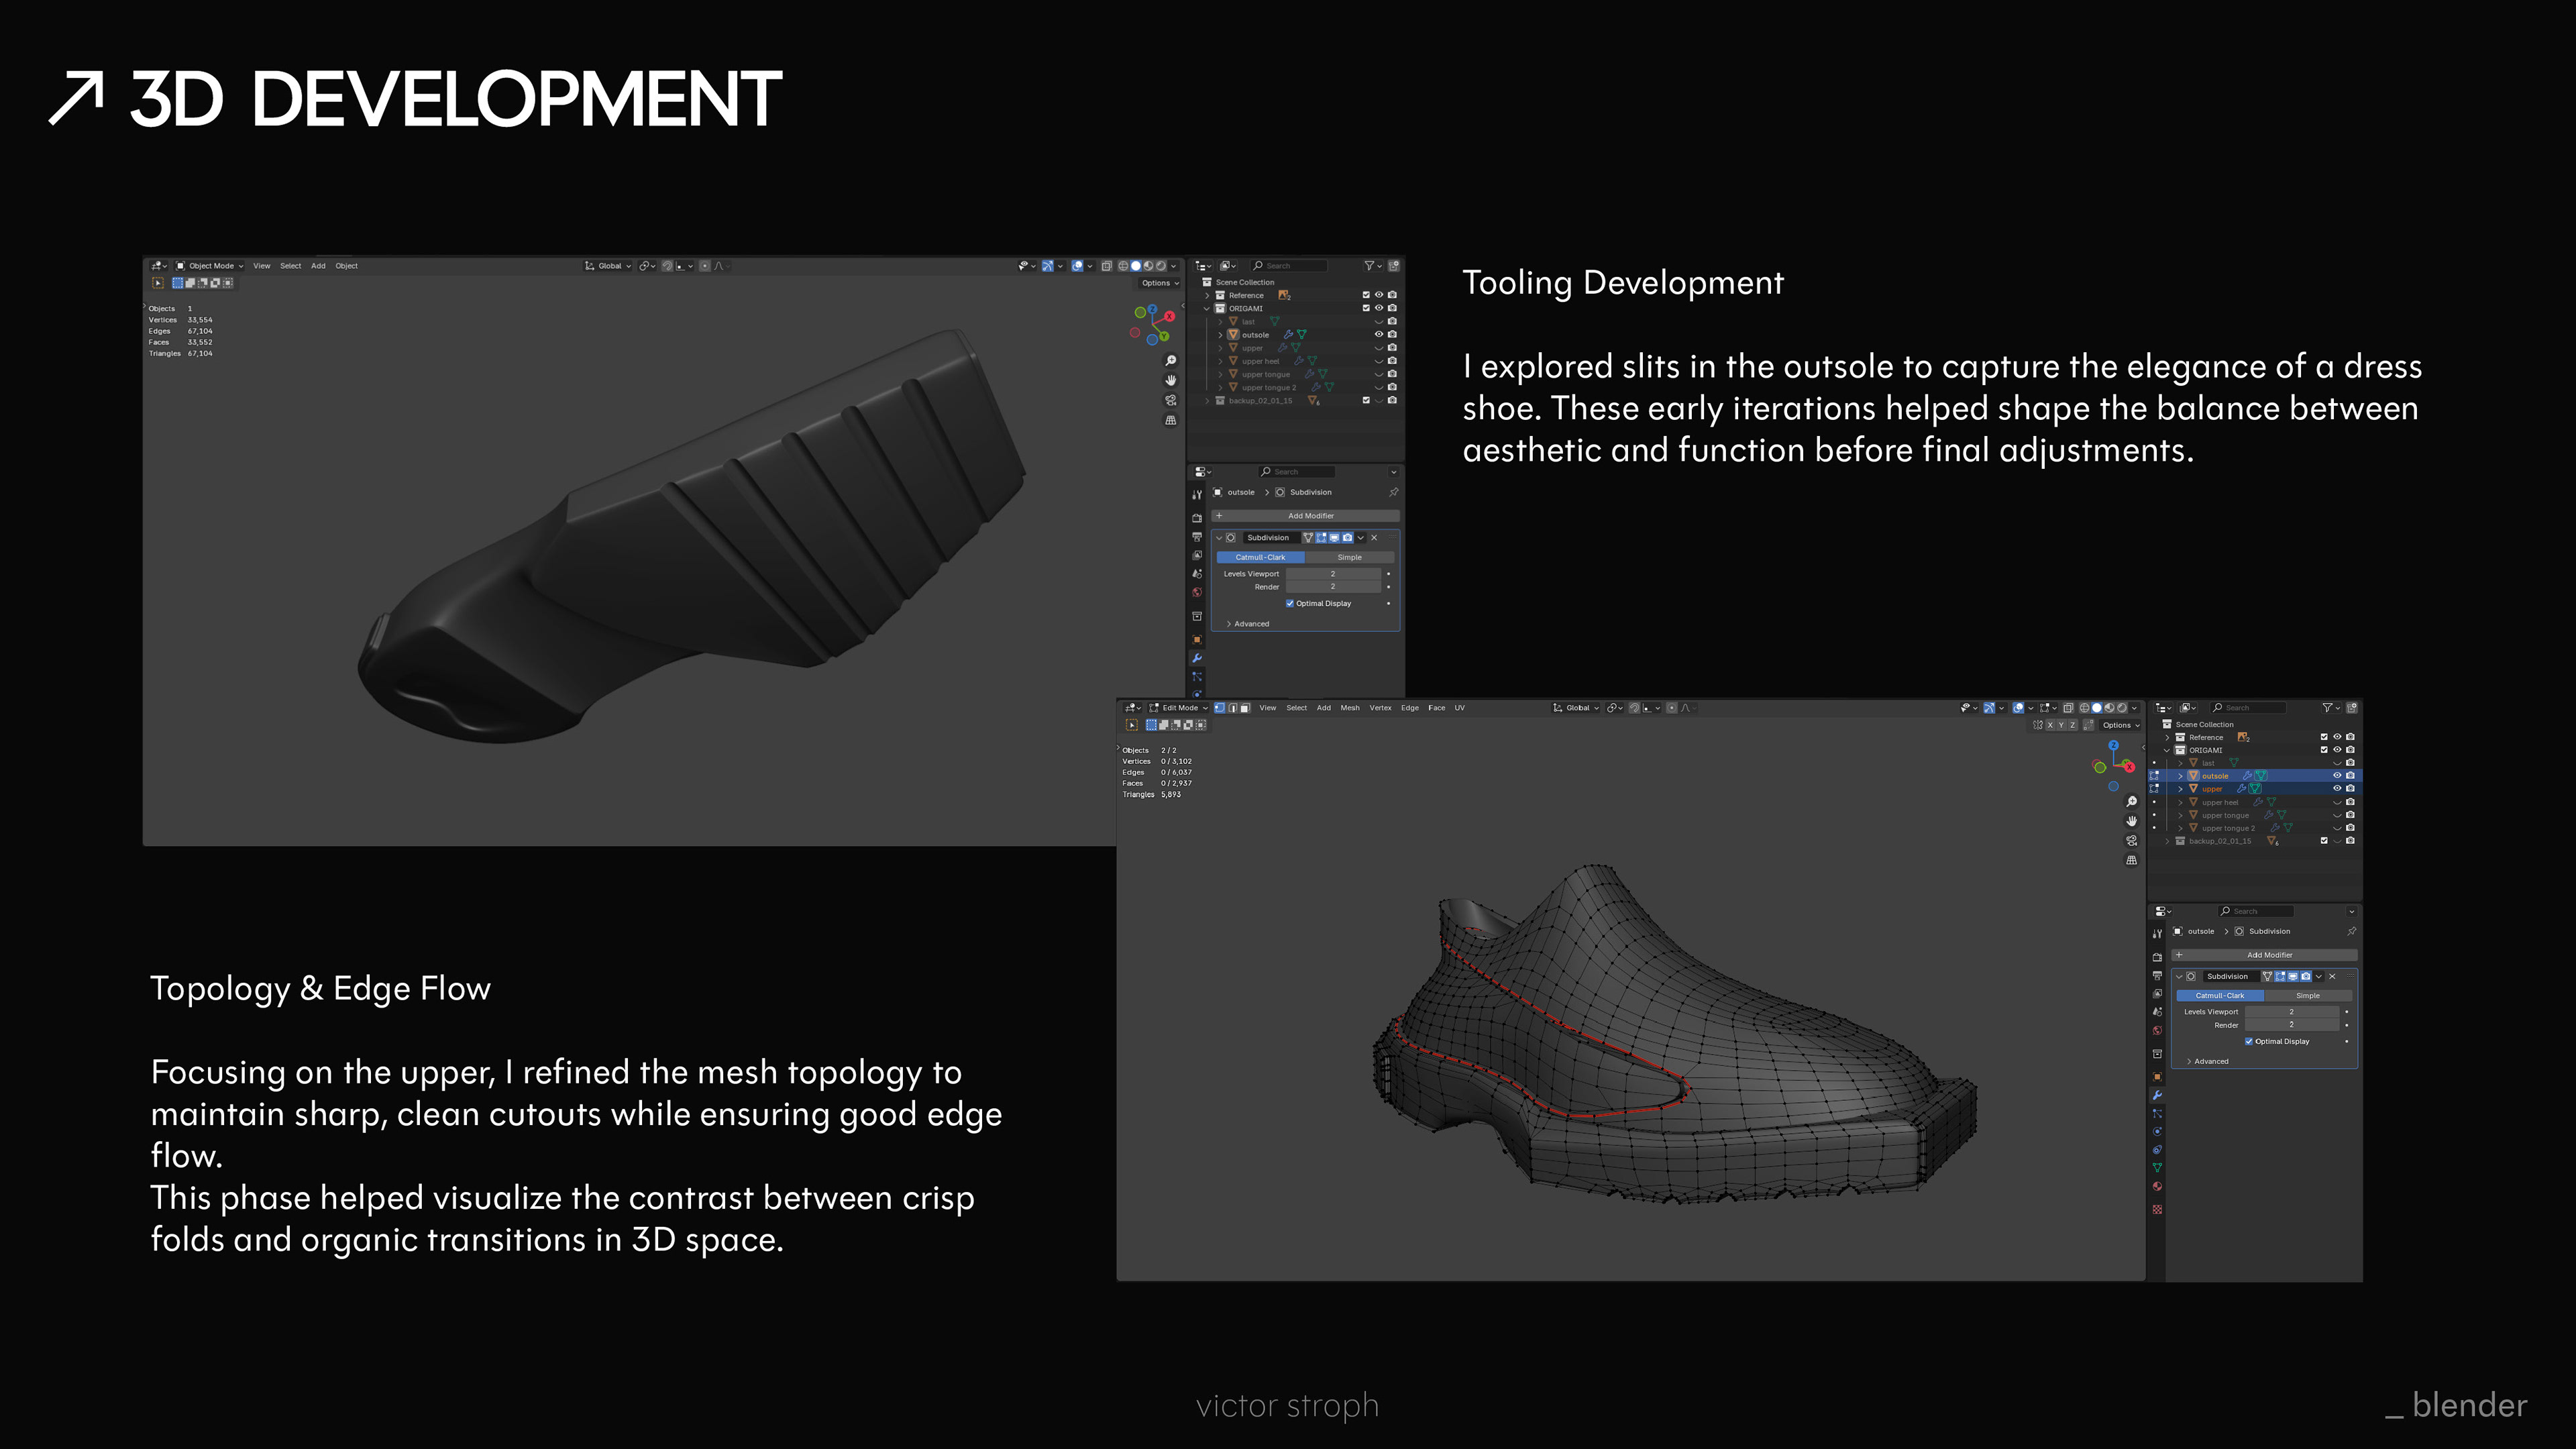Open the Mesh menu in Edit Mode header
The image size is (2576, 1449).
click(x=1349, y=708)
